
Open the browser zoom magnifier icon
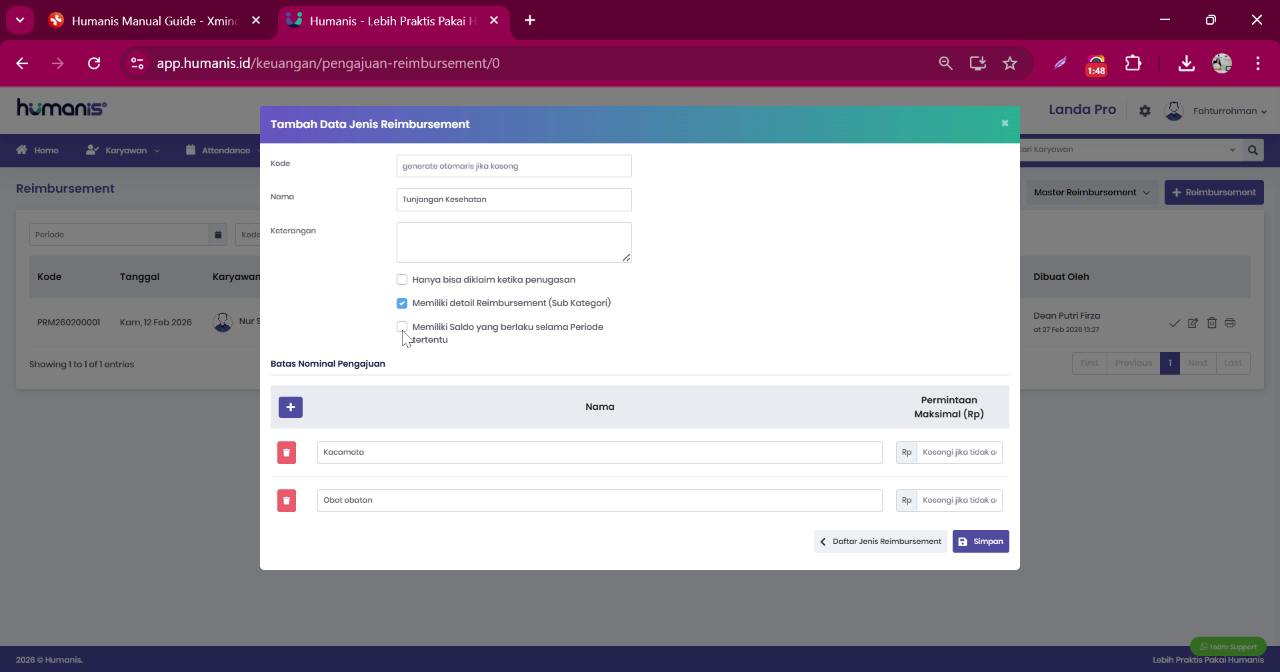coord(946,63)
